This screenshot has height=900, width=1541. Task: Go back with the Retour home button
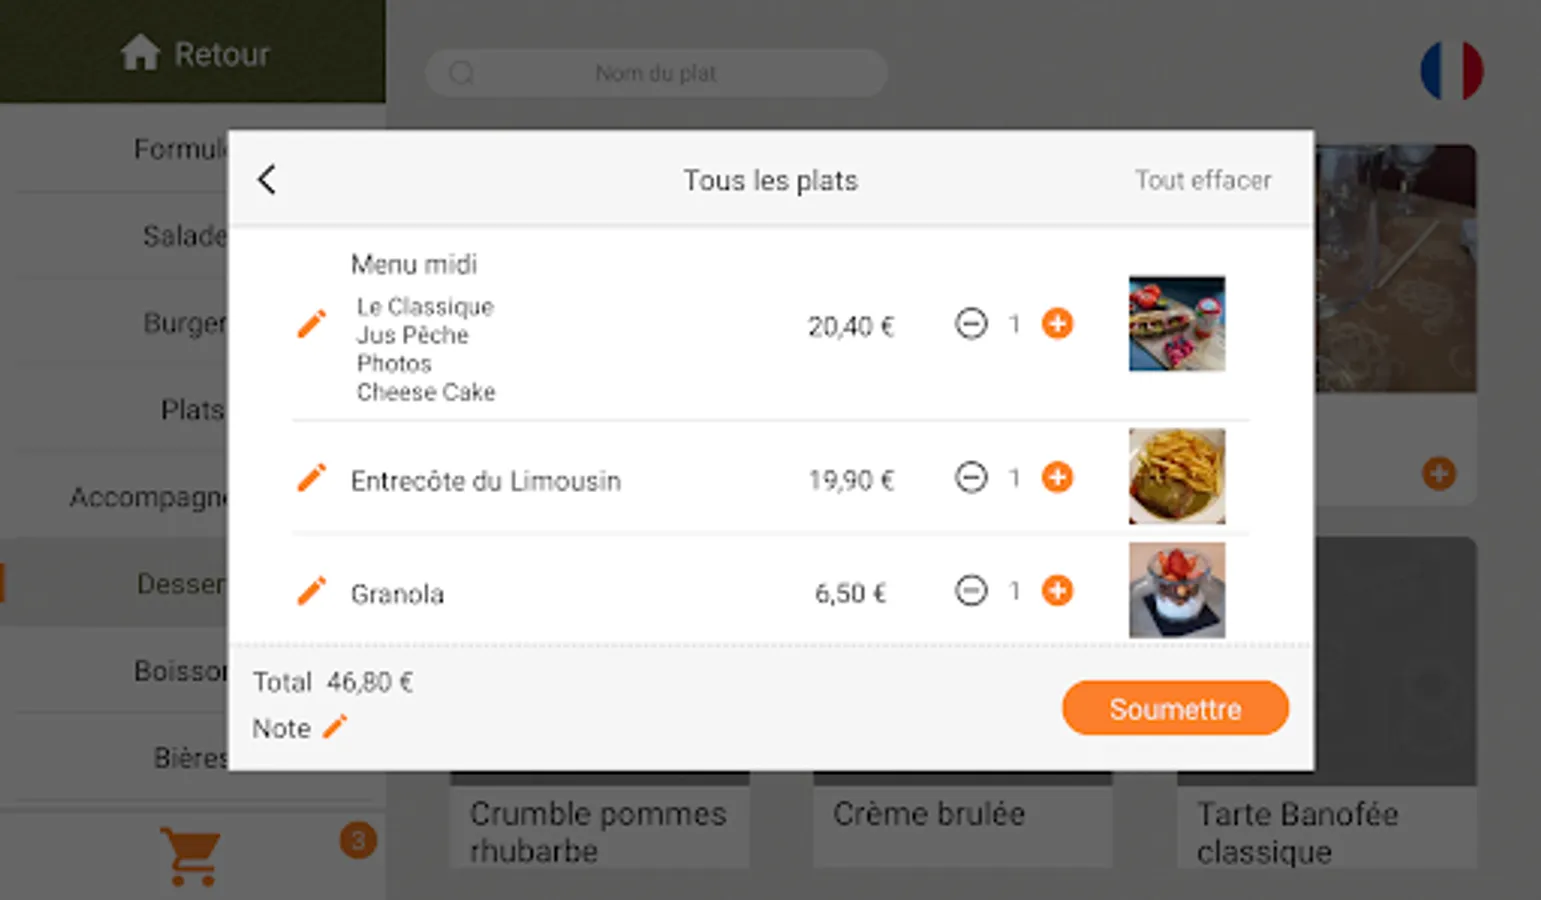[x=195, y=53]
